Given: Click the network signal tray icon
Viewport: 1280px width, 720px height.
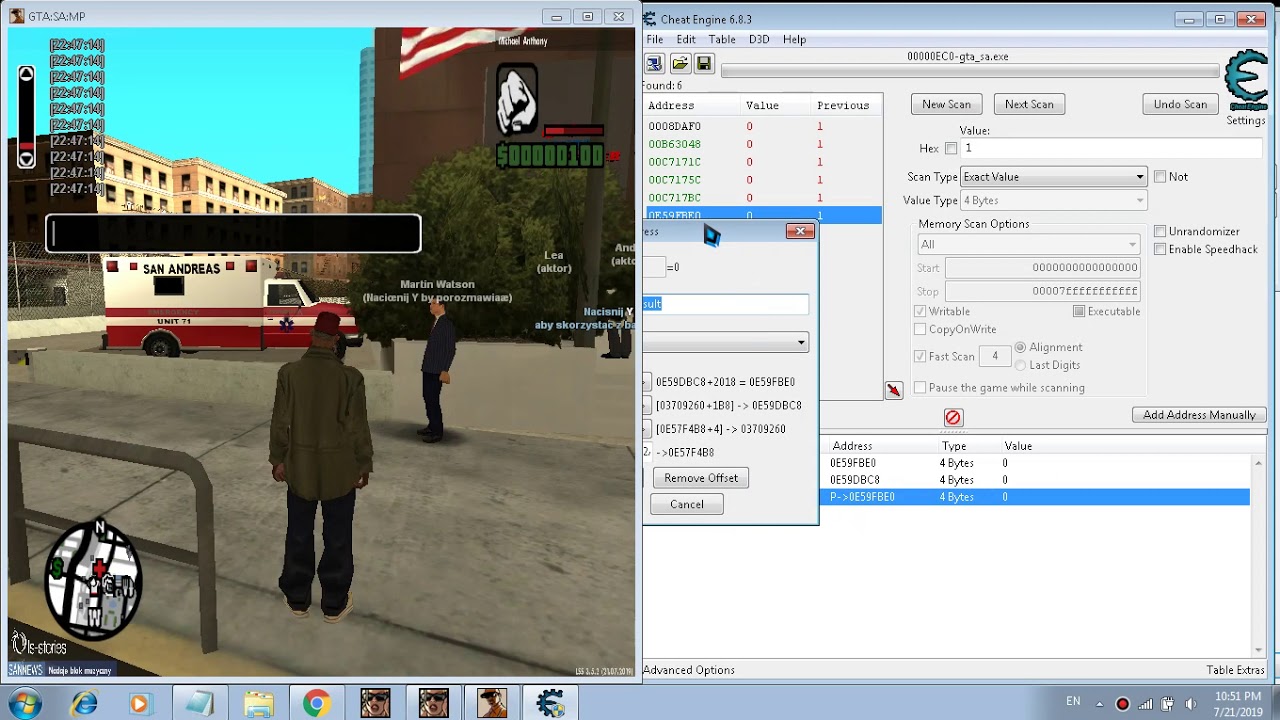Looking at the screenshot, I should [x=1145, y=704].
